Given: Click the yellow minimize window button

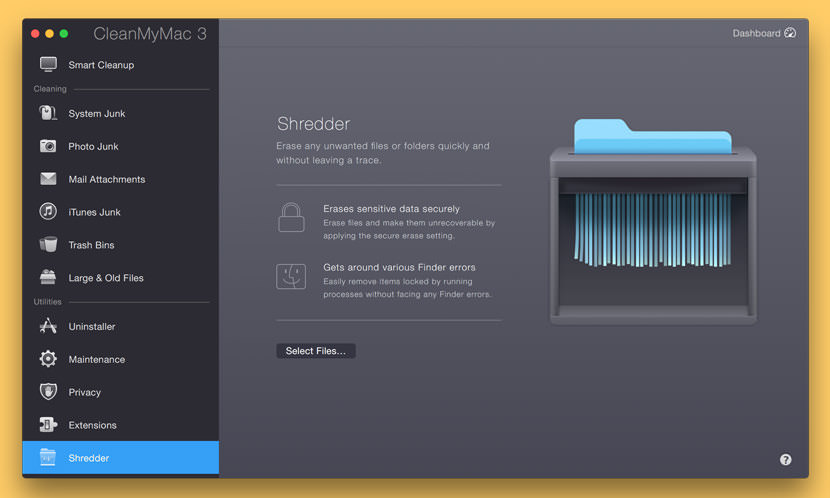Looking at the screenshot, I should click(x=50, y=33).
